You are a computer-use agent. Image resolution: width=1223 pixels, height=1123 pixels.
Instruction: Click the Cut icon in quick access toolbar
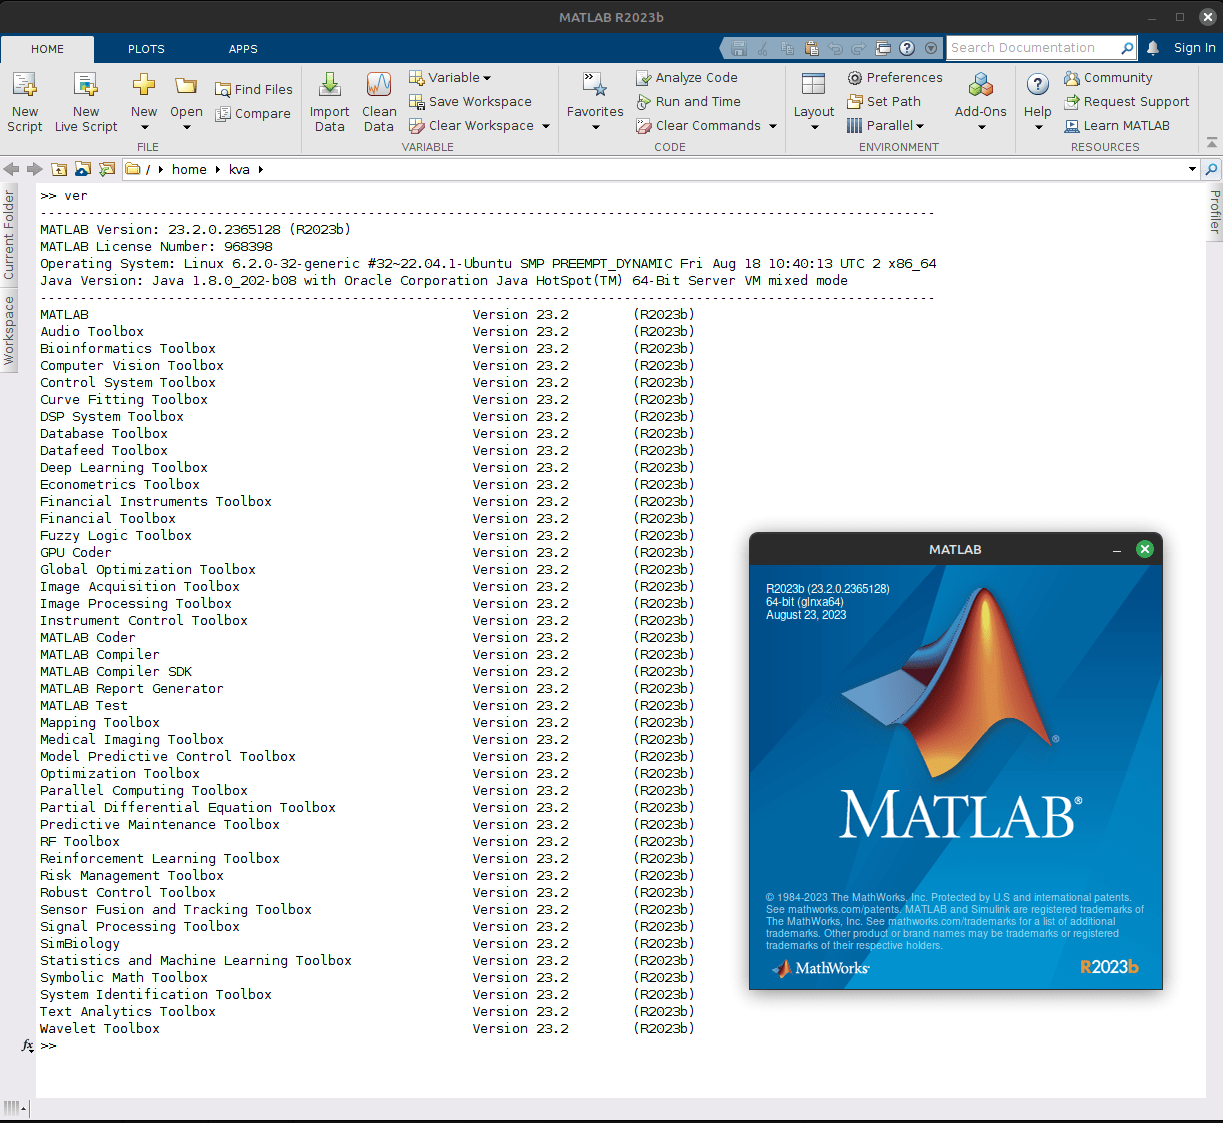click(x=763, y=48)
